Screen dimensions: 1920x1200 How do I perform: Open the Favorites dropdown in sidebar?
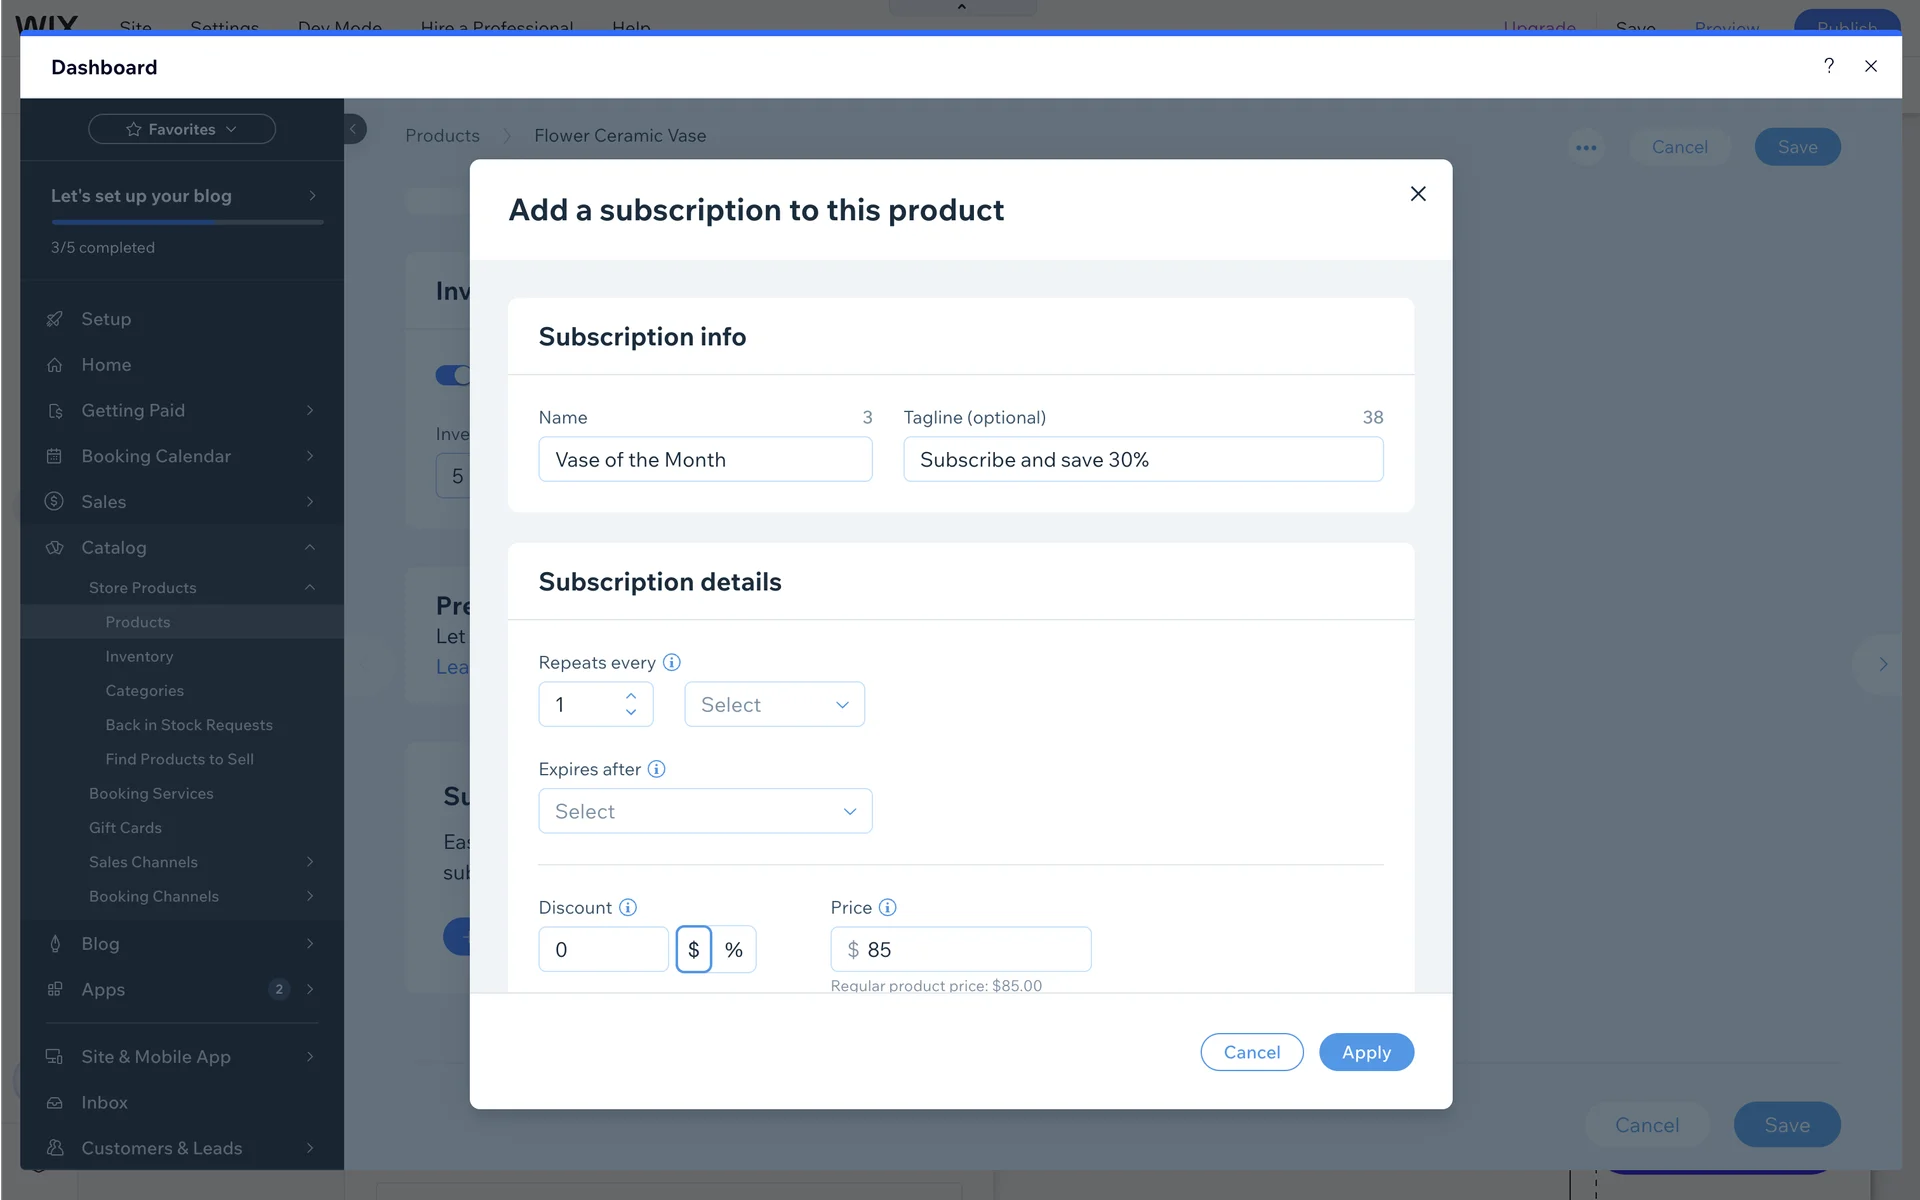click(182, 129)
